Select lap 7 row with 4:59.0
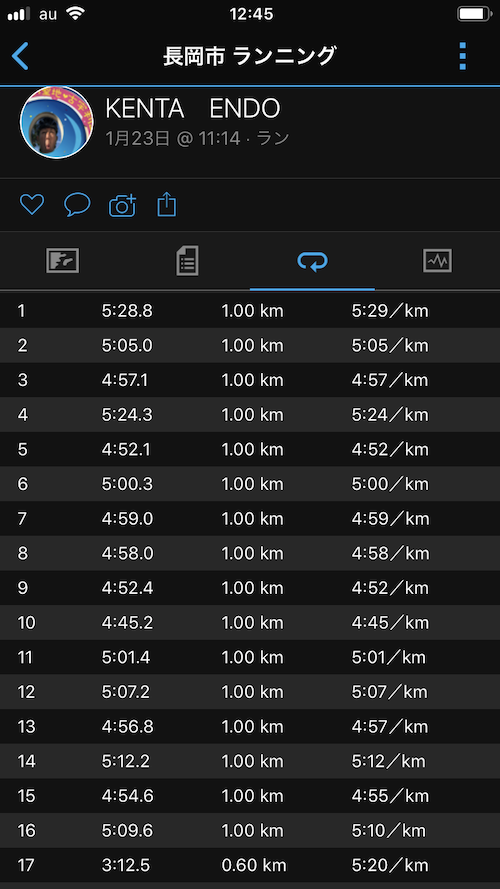Screen dimensions: 500x889 250,519
